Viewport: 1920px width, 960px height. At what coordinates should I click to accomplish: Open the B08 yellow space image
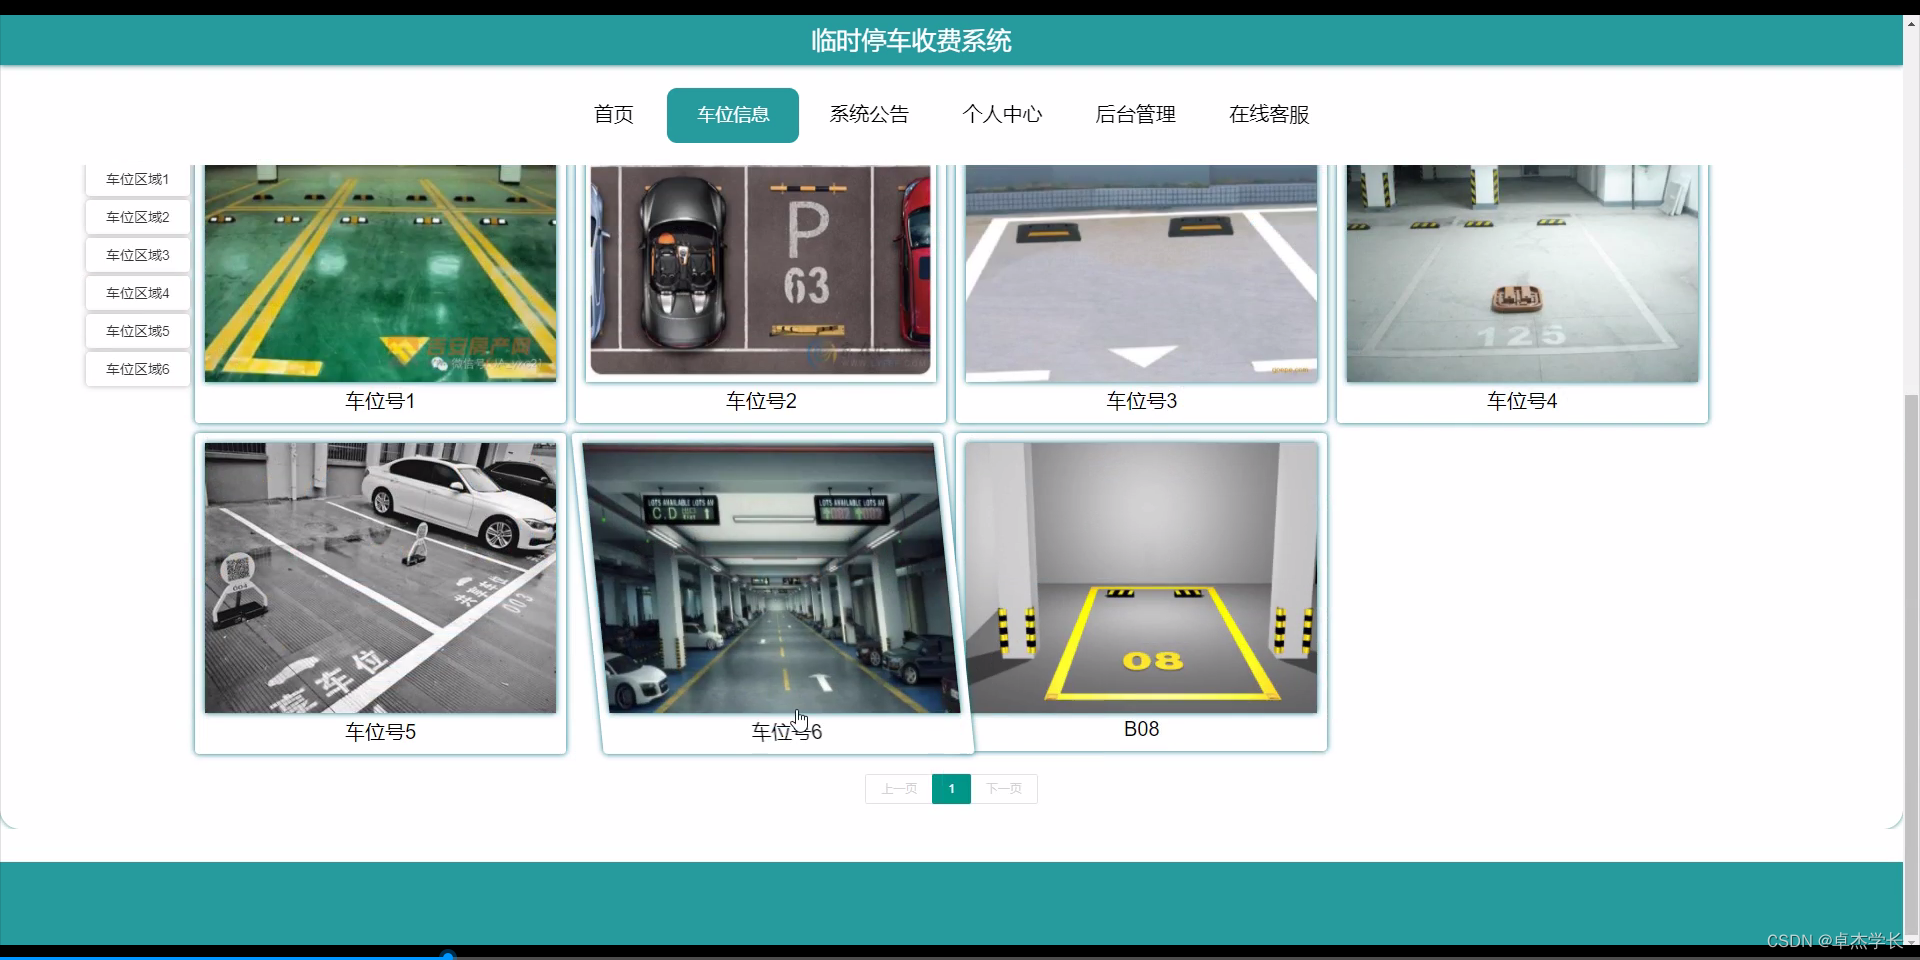tap(1141, 578)
